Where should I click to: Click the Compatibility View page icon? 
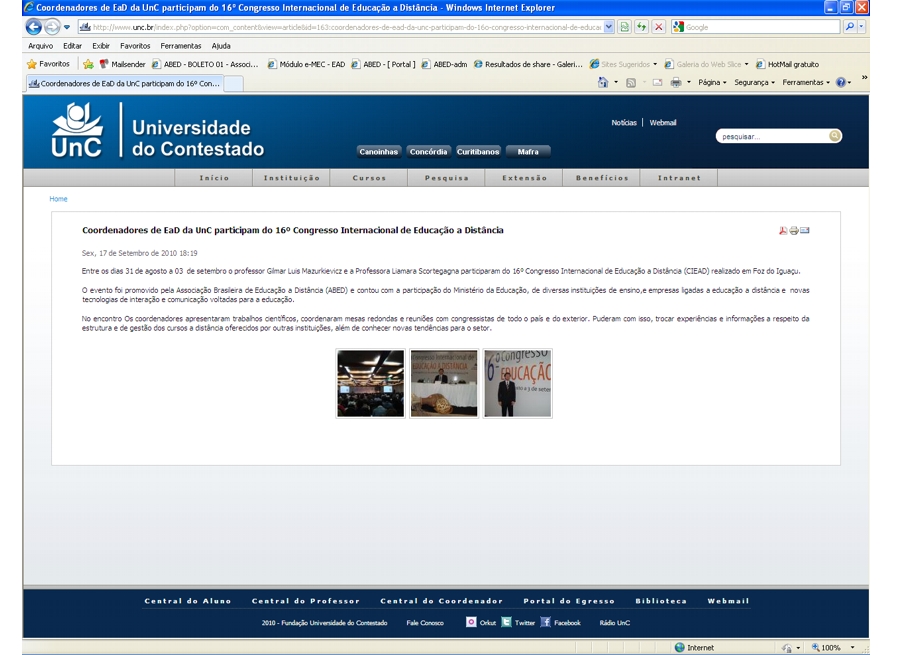click(x=624, y=27)
